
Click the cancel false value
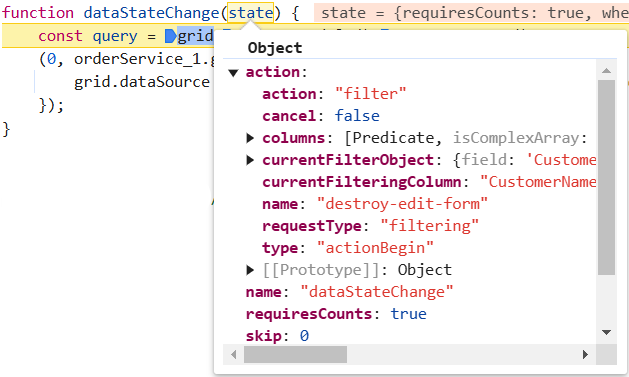[x=357, y=116]
